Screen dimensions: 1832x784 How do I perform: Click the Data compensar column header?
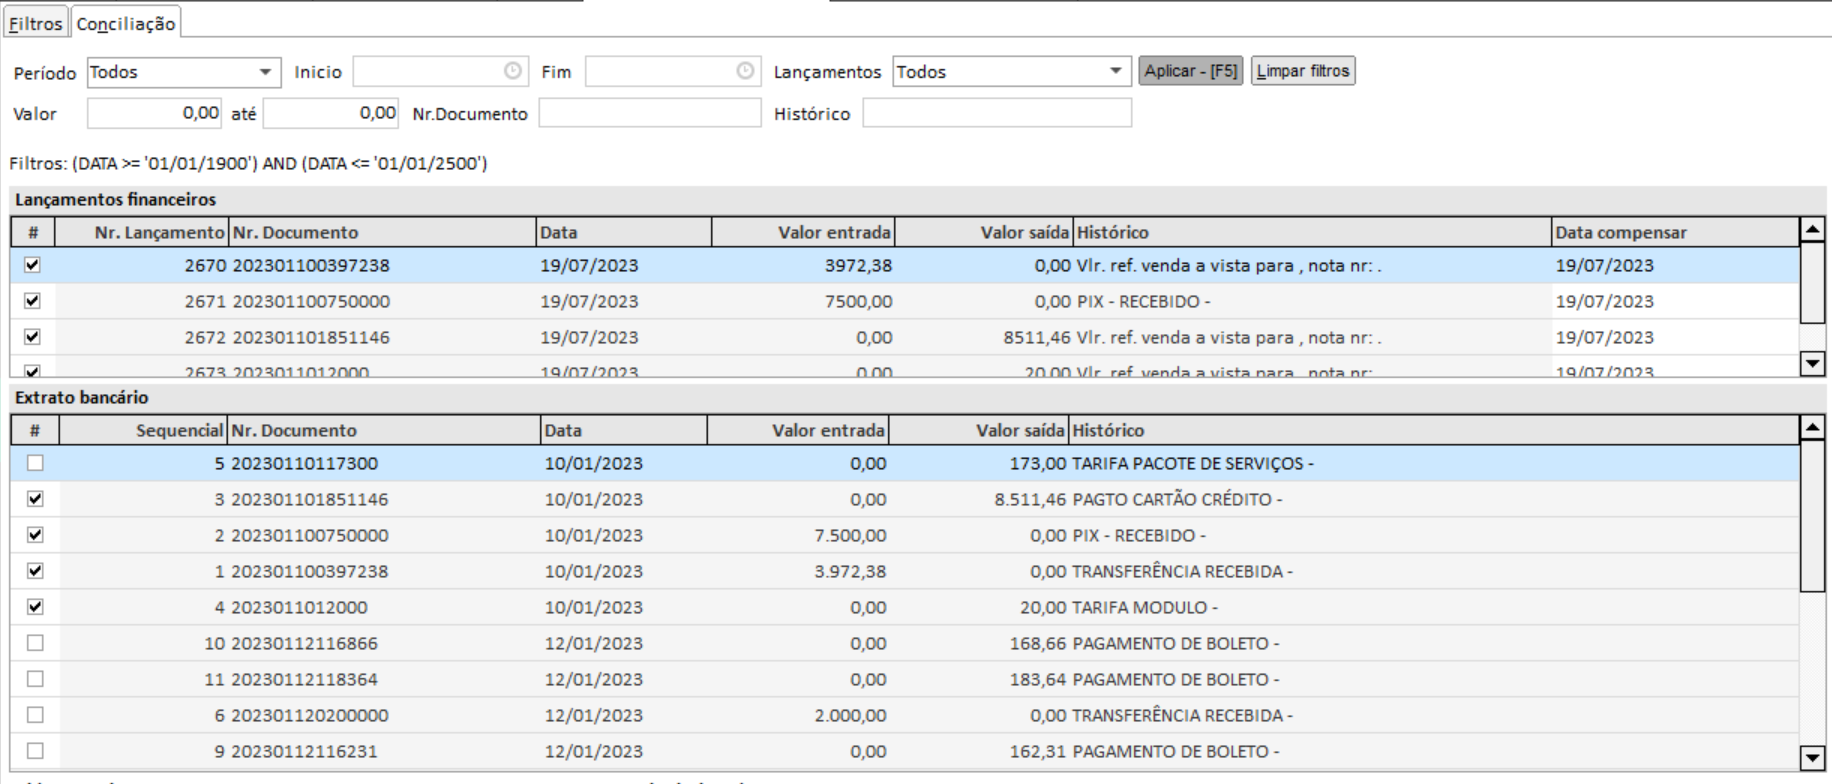pos(1675,232)
